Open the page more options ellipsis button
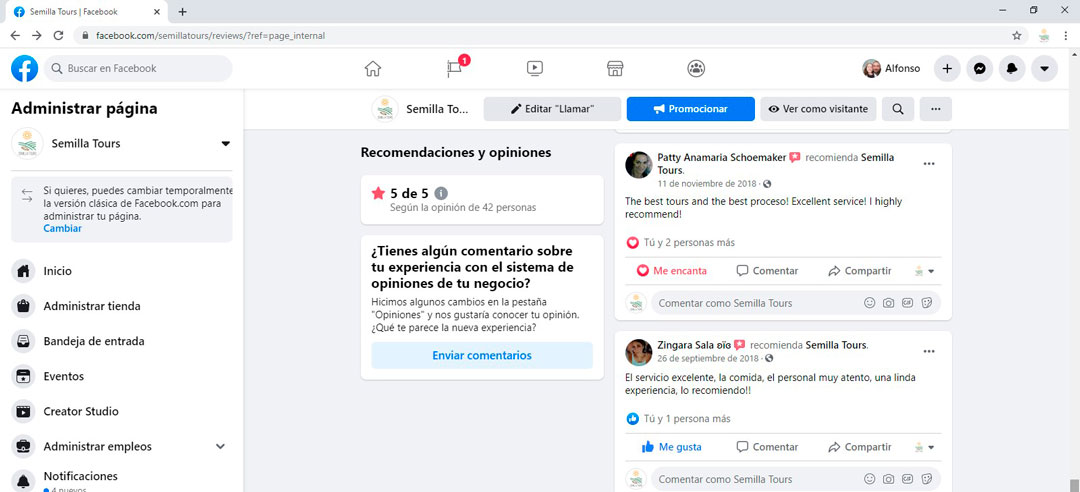1080x492 pixels. coord(935,109)
